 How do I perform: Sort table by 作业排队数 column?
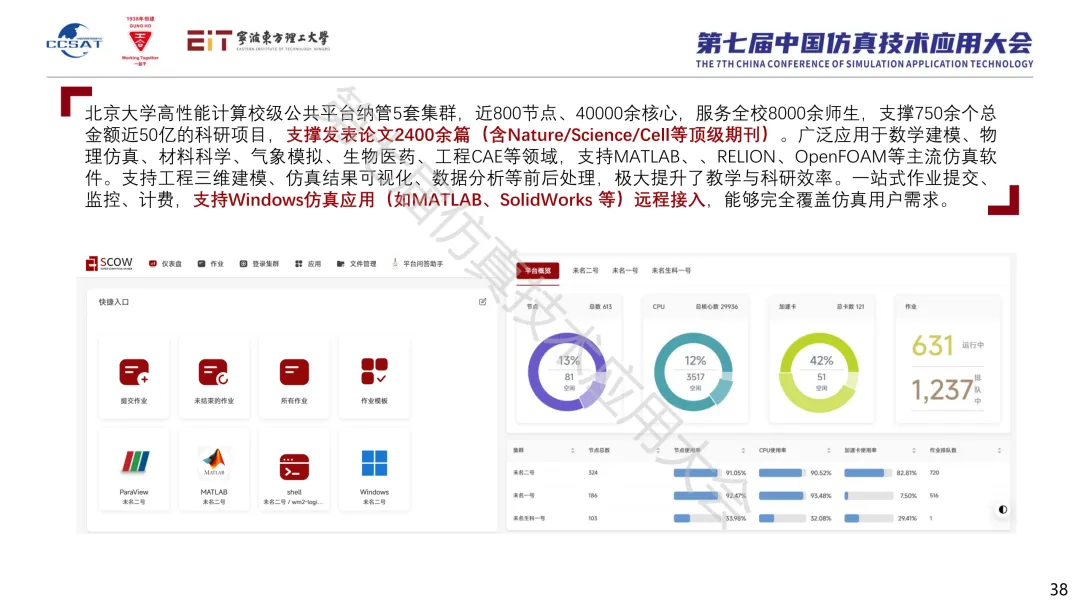coord(999,450)
